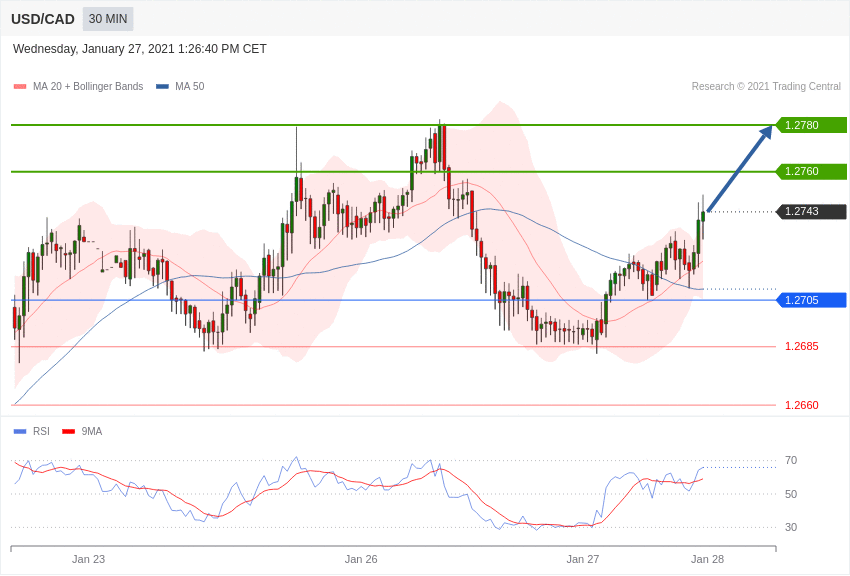Click the MA 50 blue legend swatch
The height and width of the screenshot is (576, 850).
click(x=162, y=86)
